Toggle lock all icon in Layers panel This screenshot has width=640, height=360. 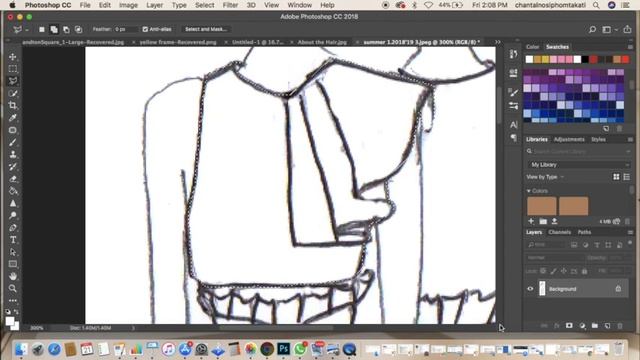[x=584, y=271]
